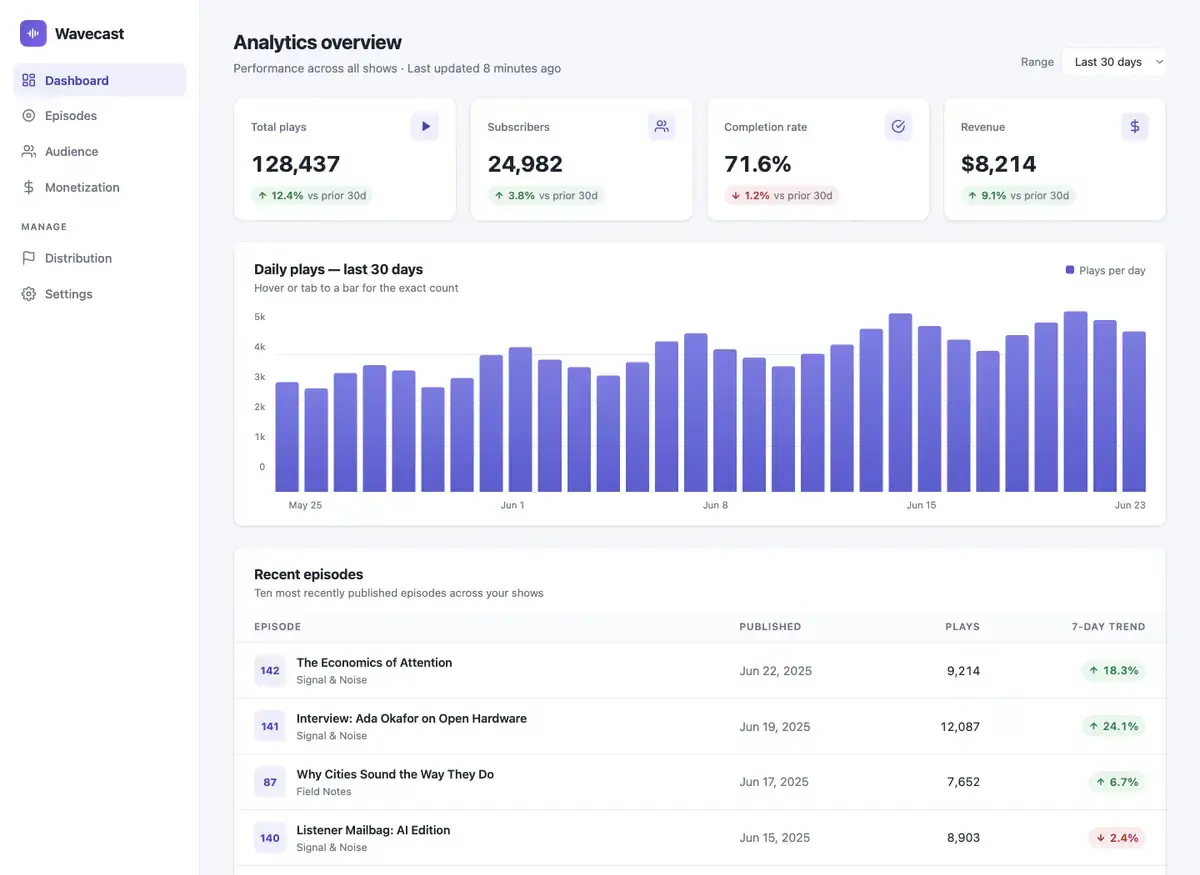Navigate to Monetization page
This screenshot has width=1200, height=875.
pyautogui.click(x=100, y=187)
